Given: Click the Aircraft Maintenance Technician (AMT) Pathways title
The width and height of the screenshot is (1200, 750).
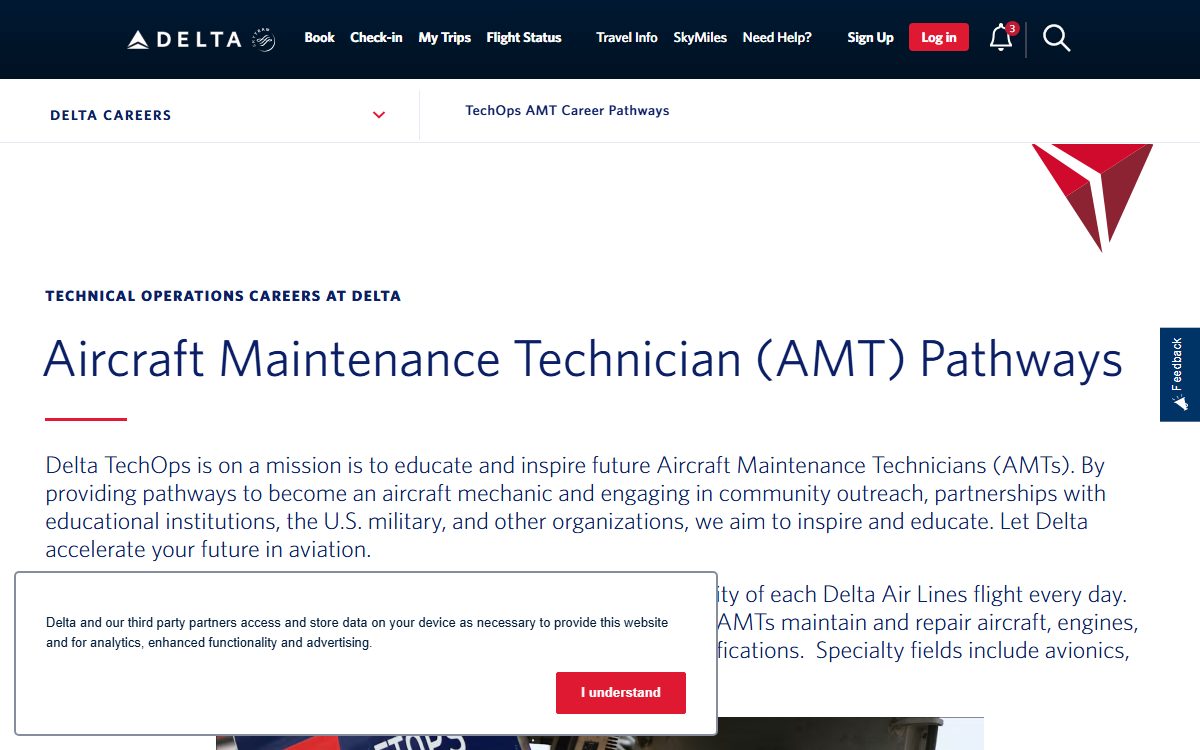Looking at the screenshot, I should [x=583, y=359].
